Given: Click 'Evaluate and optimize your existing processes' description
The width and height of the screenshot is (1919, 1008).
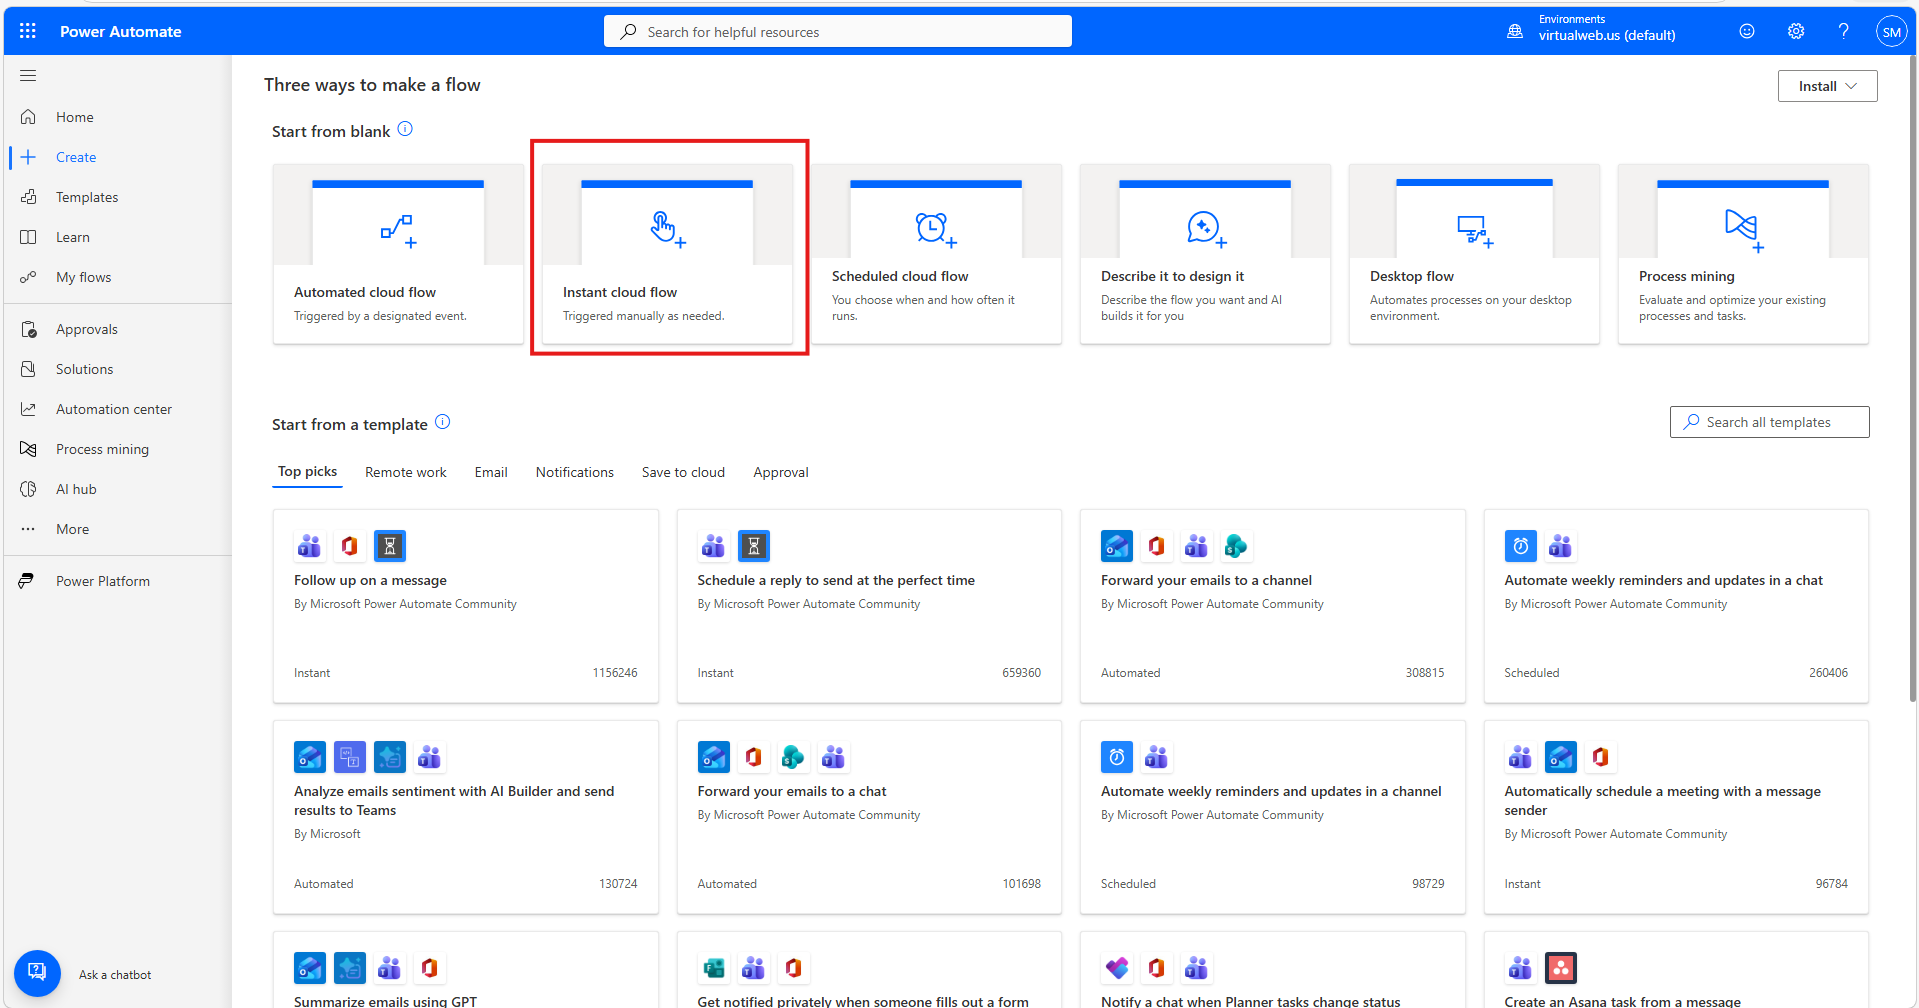Looking at the screenshot, I should pyautogui.click(x=1732, y=308).
